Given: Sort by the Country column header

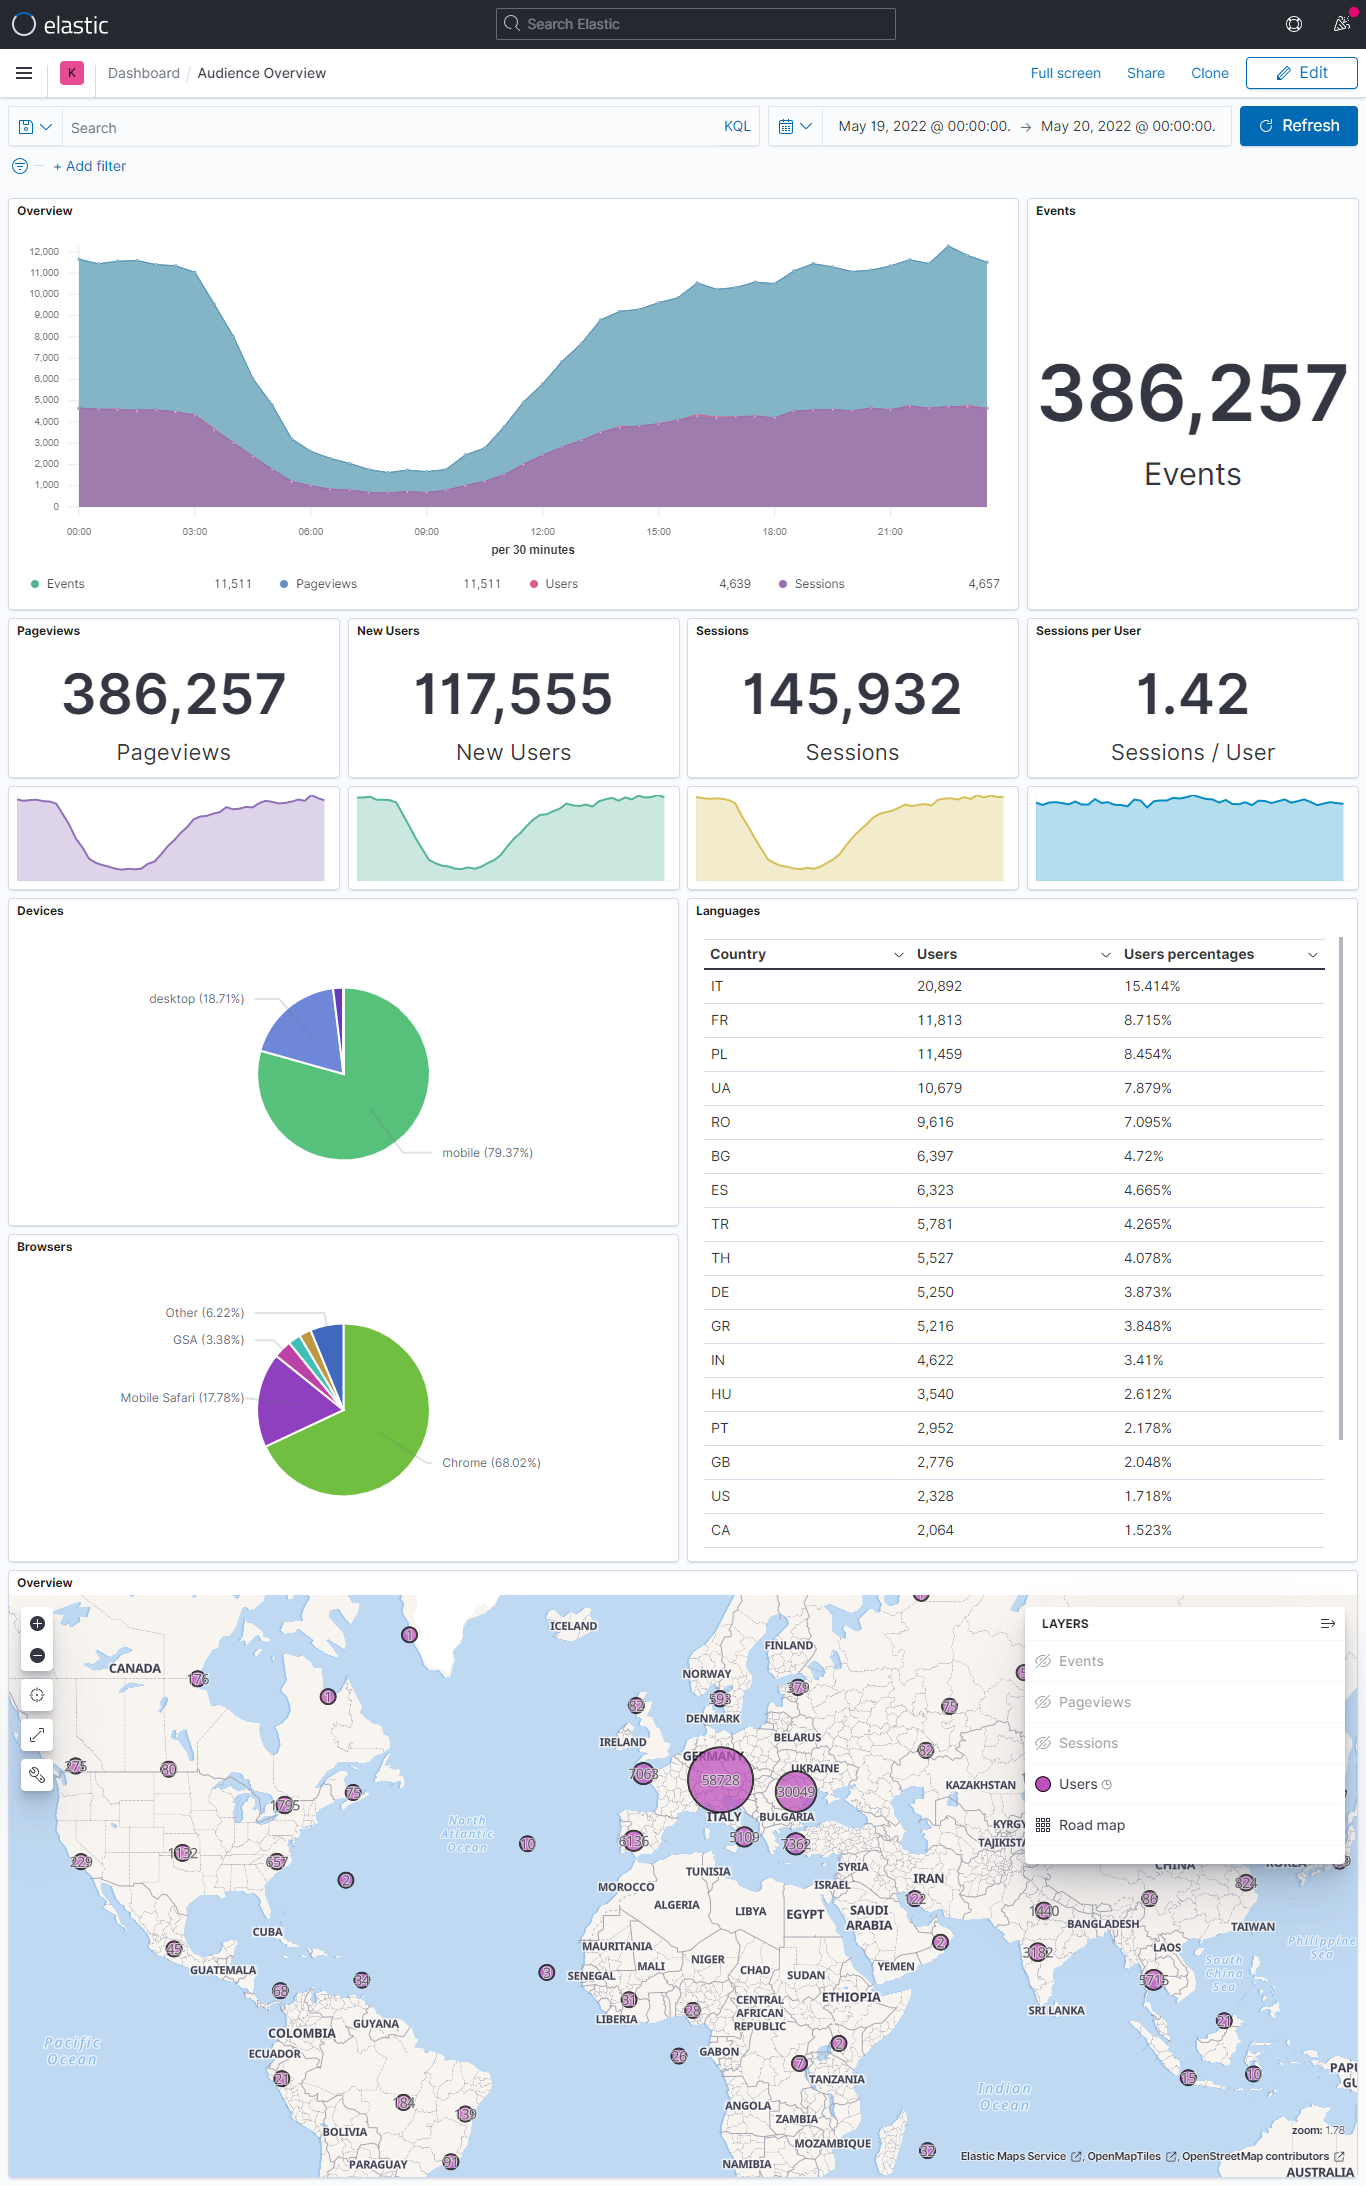Looking at the screenshot, I should (738, 954).
